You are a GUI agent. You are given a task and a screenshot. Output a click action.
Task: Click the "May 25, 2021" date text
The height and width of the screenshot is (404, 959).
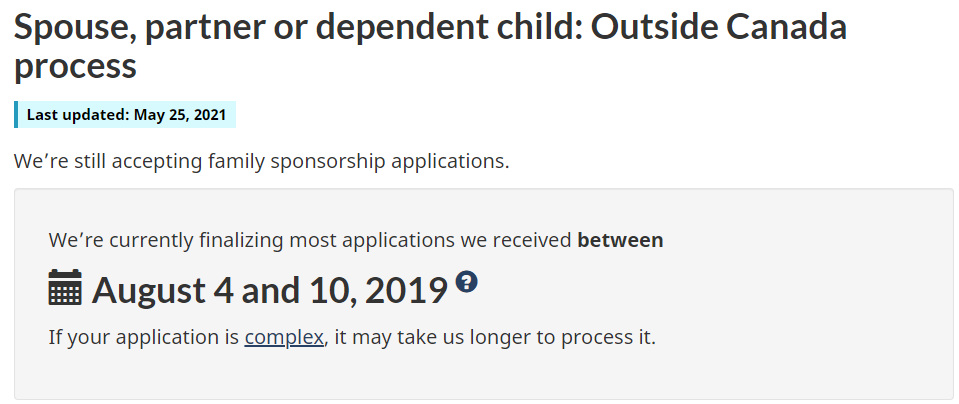coord(181,115)
